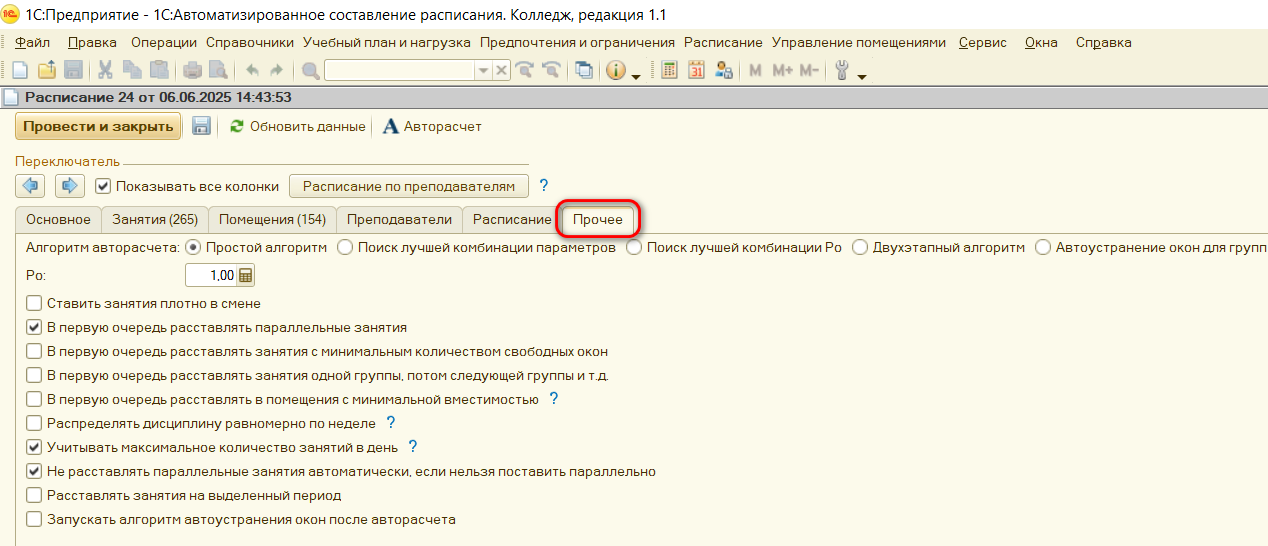Select 'Двухэтапный алгоритм' radio button

[860, 247]
